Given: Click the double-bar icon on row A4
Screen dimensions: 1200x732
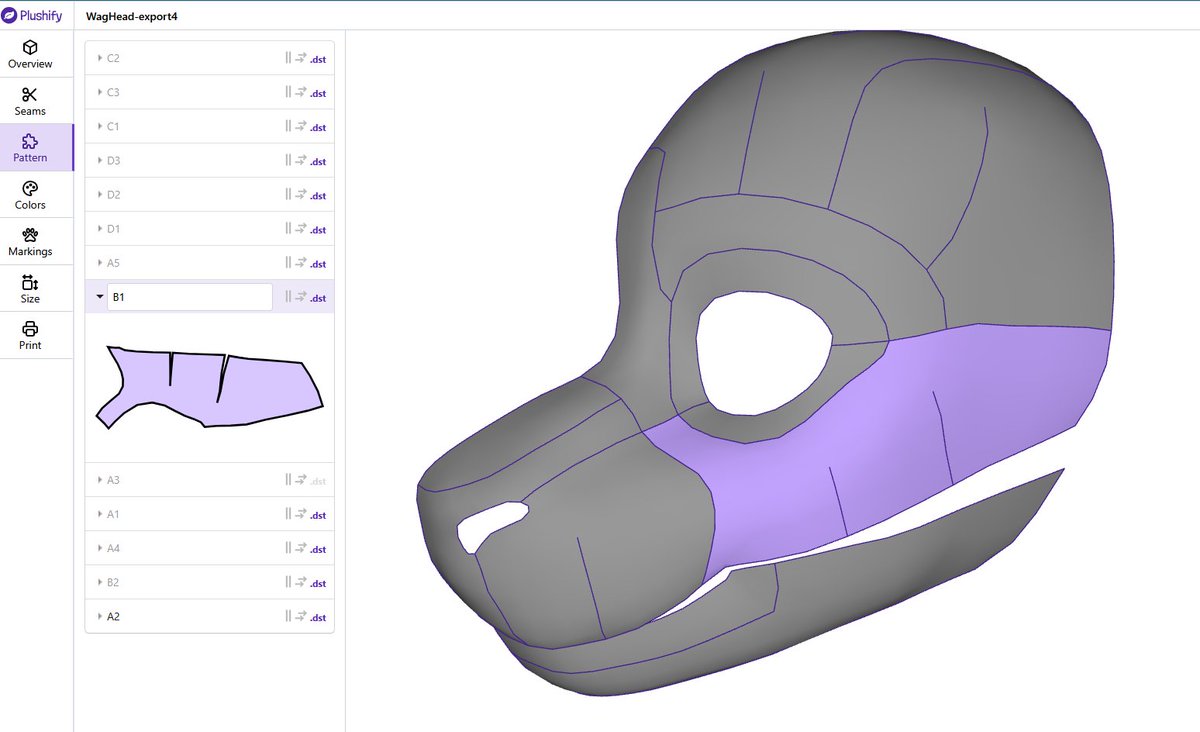Looking at the screenshot, I should click(288, 548).
